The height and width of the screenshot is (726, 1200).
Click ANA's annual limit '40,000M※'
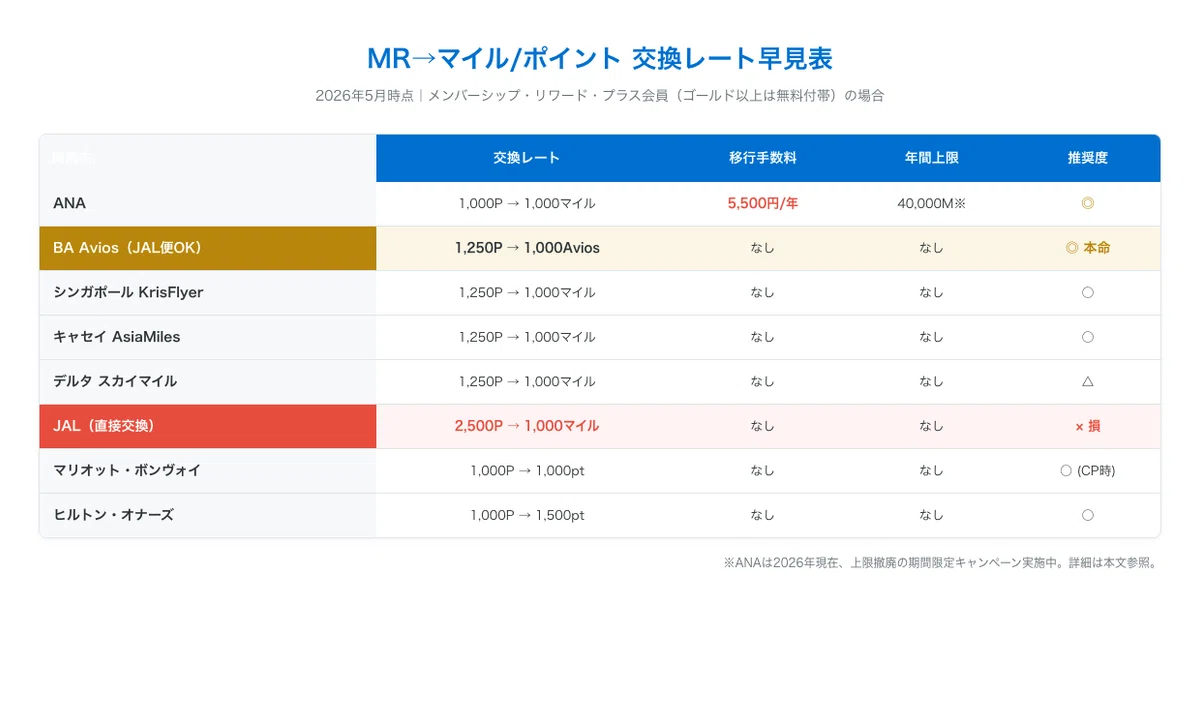(932, 203)
